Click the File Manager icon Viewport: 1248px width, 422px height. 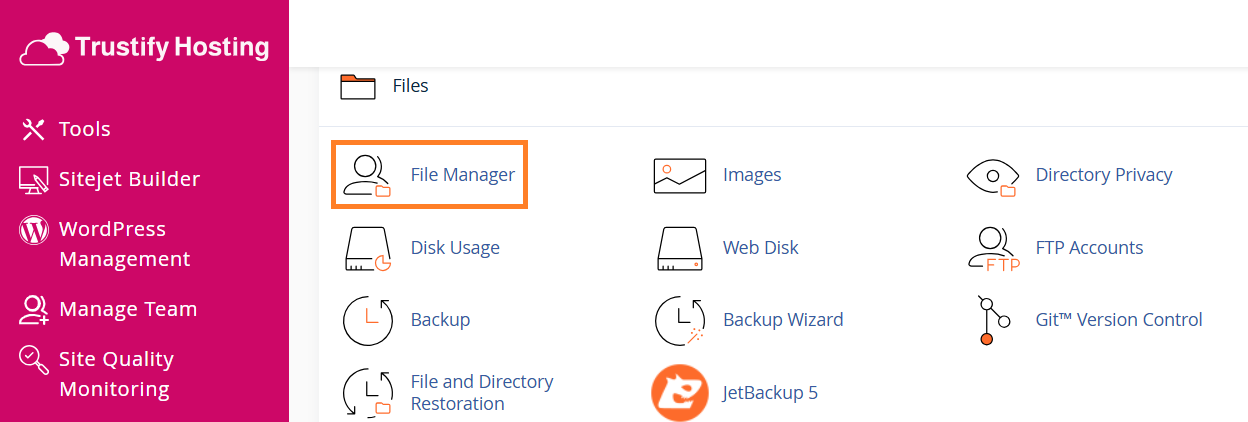tap(367, 175)
